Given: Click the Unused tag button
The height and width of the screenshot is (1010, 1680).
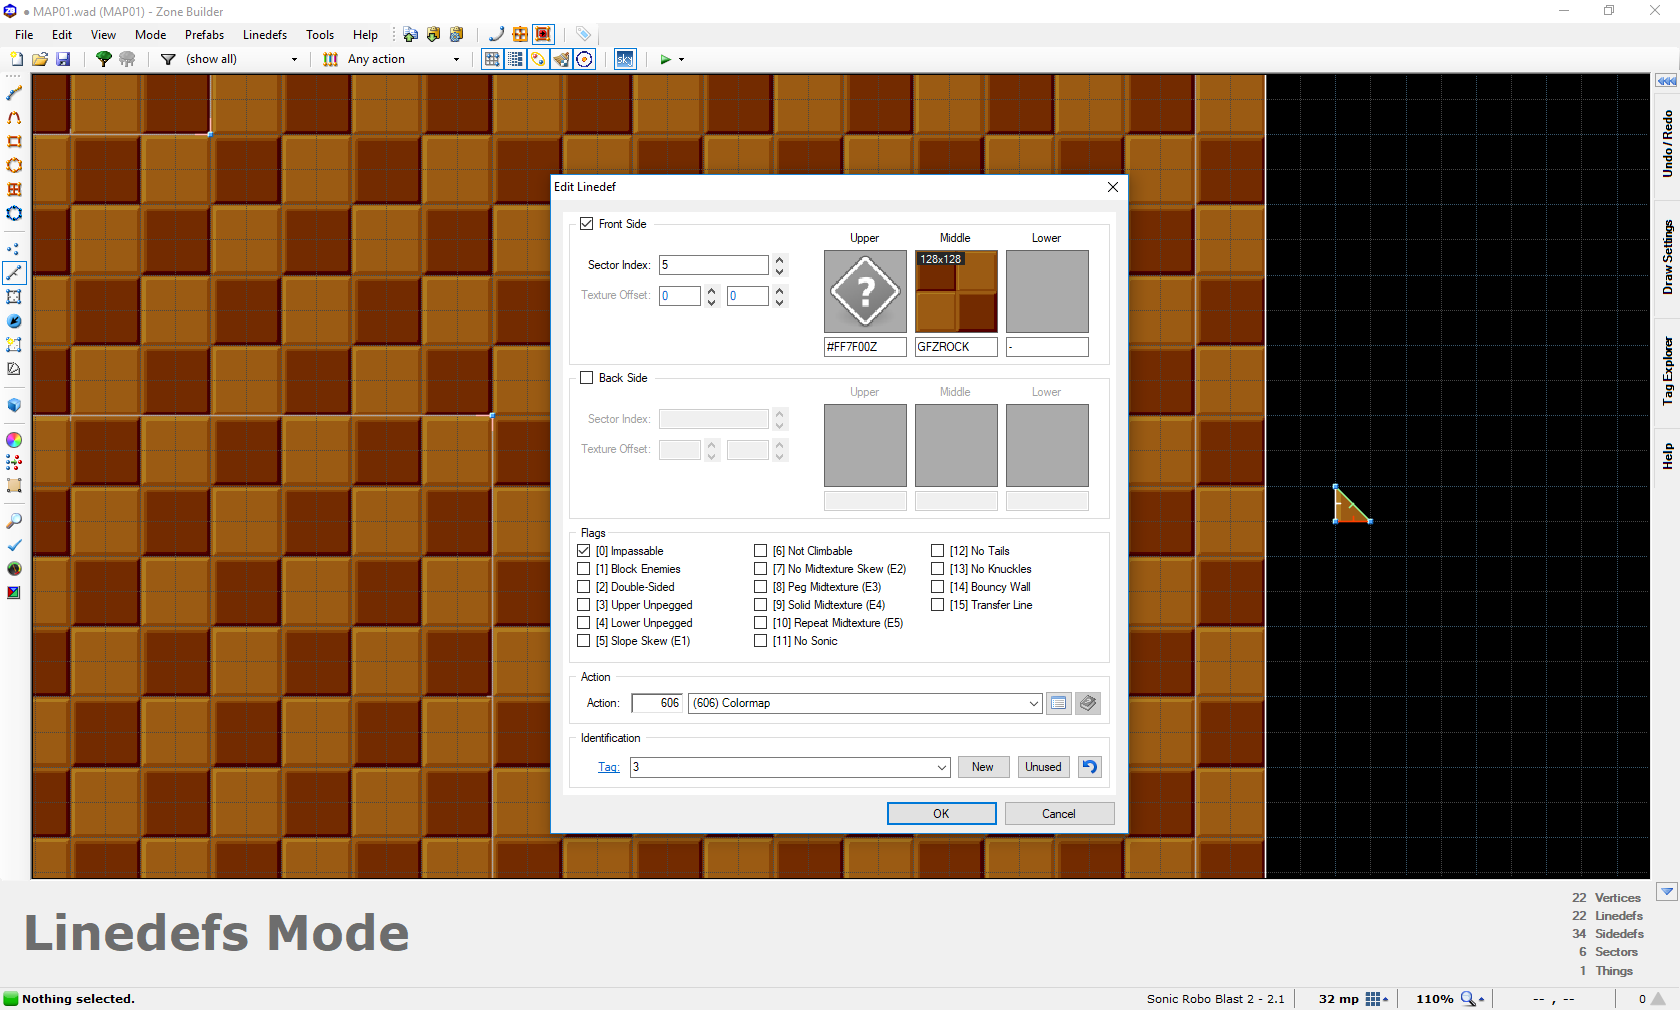Looking at the screenshot, I should coord(1043,767).
